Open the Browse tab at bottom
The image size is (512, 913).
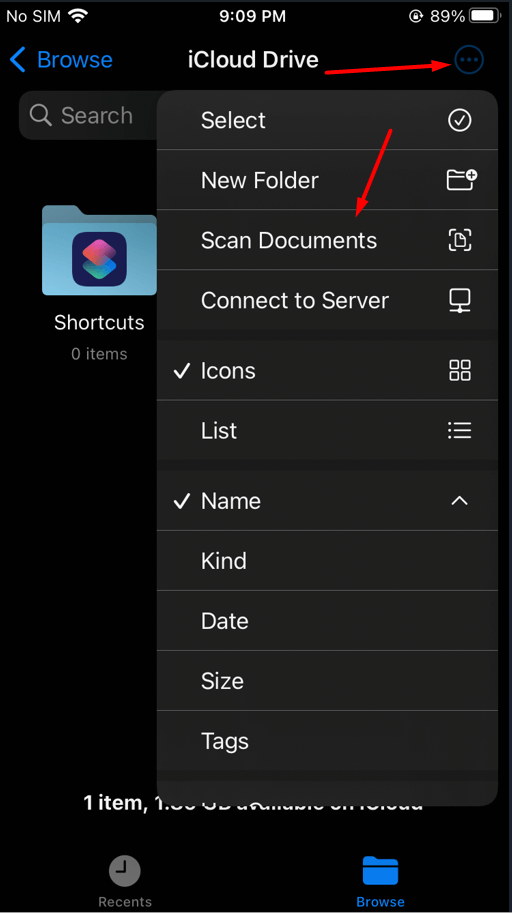(x=380, y=880)
